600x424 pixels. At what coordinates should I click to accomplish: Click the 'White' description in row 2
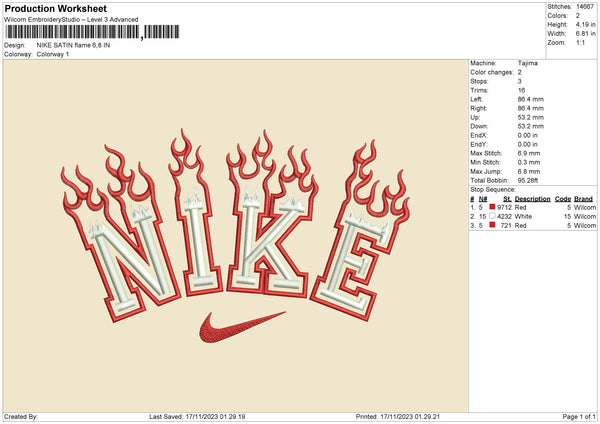coord(523,217)
